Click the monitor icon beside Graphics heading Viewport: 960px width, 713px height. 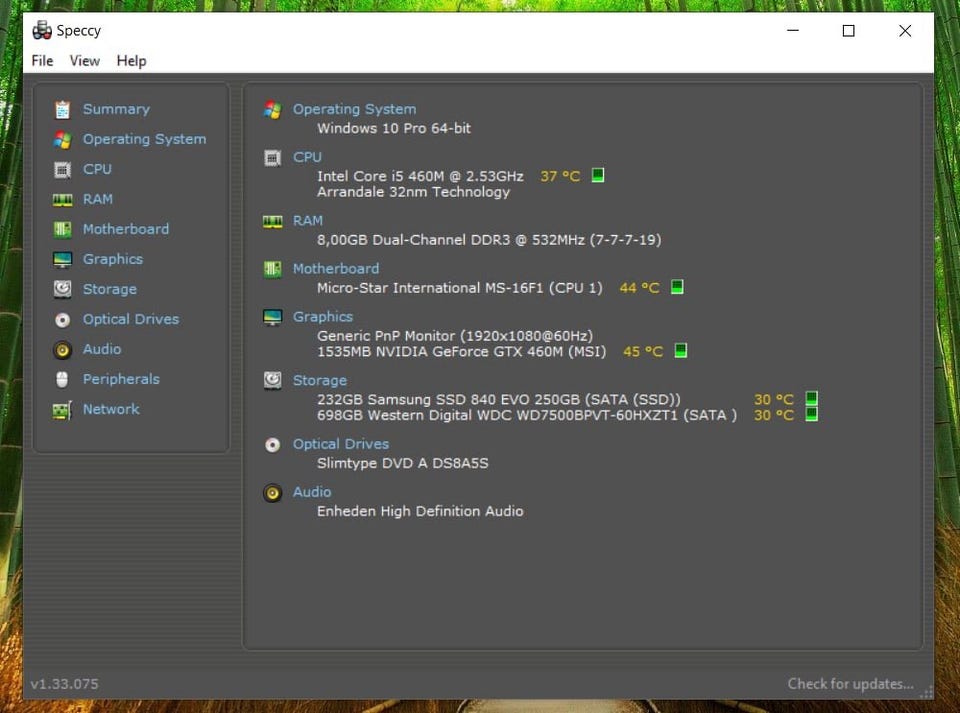click(272, 317)
